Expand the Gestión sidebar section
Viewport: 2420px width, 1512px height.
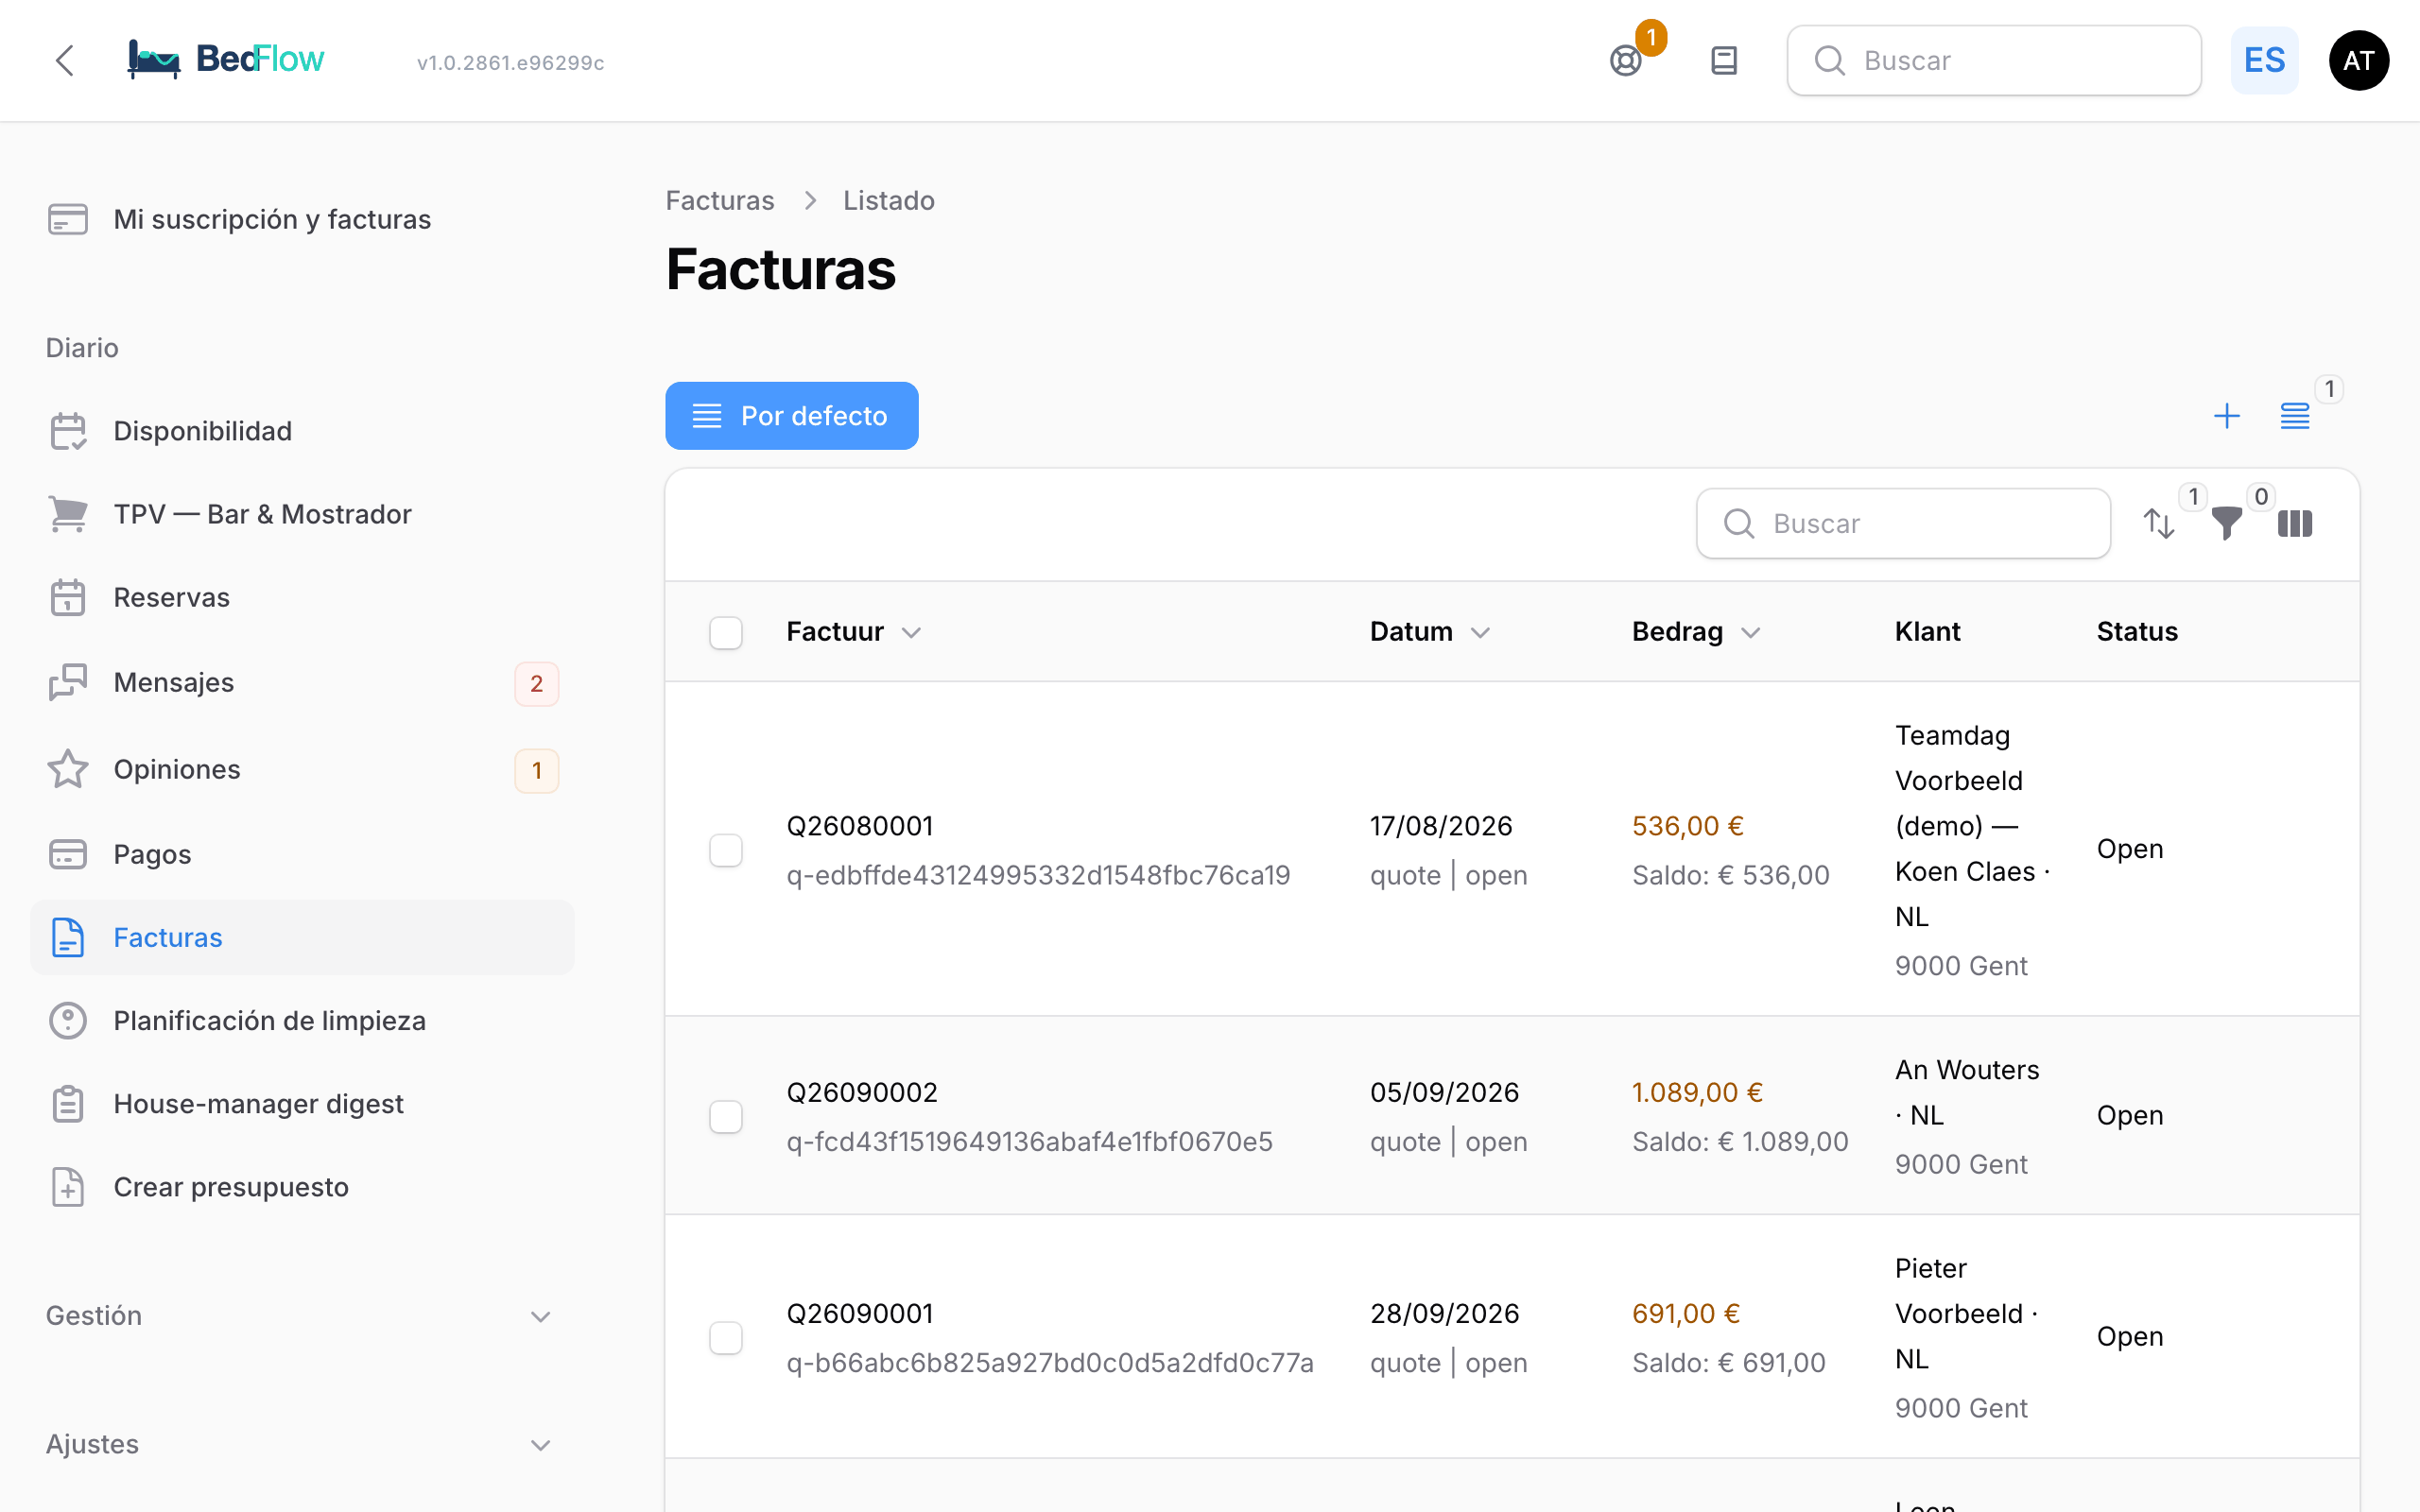click(299, 1316)
